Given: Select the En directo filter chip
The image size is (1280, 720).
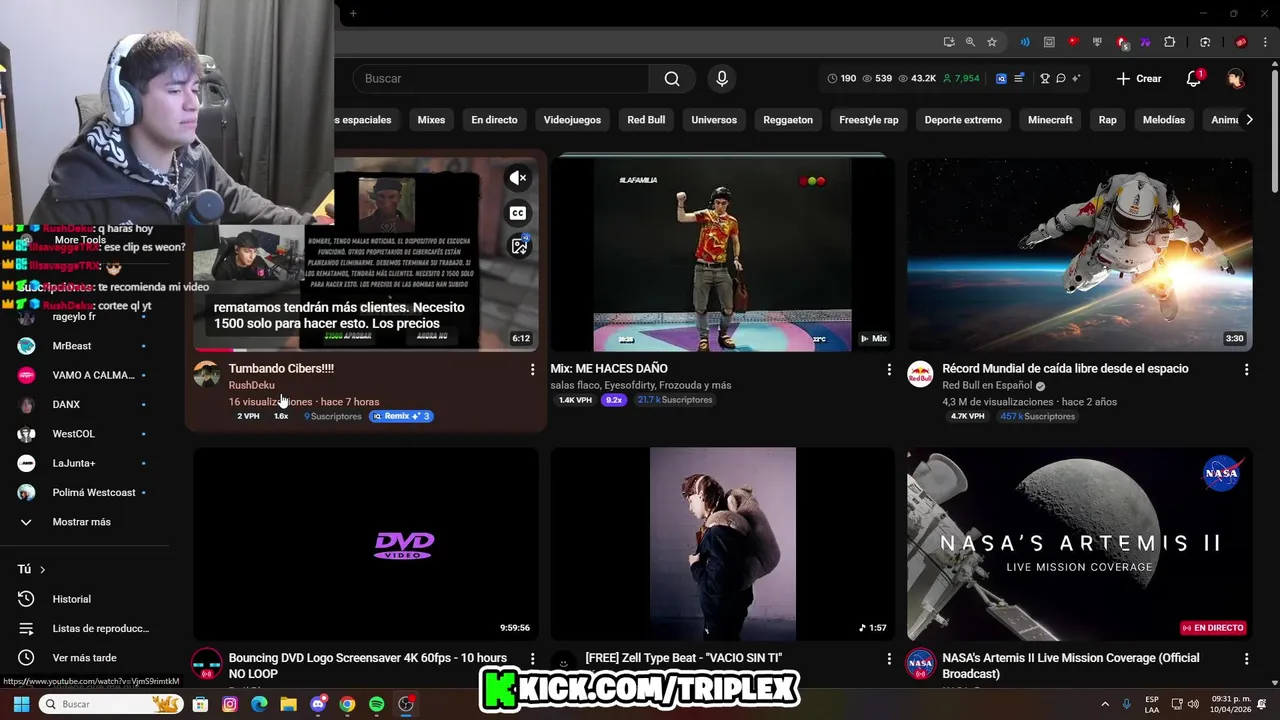Looking at the screenshot, I should point(494,120).
